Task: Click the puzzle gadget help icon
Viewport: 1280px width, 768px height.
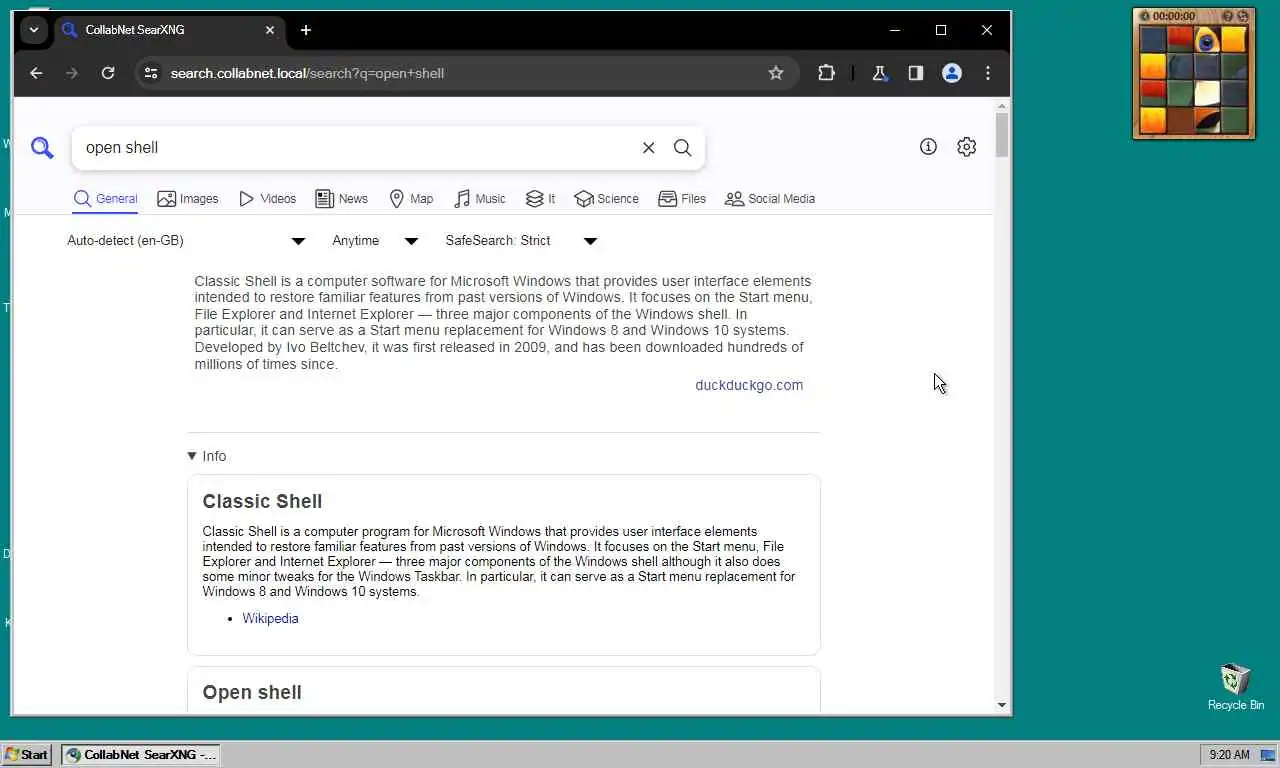Action: pos(1228,16)
